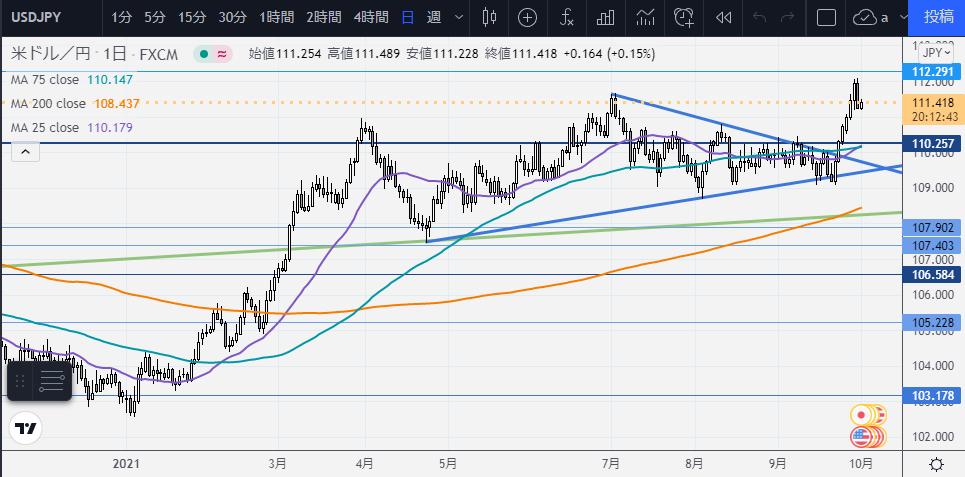Open the drawing toolbar lines-settings icon
This screenshot has width=965, height=477.
pos(52,381)
